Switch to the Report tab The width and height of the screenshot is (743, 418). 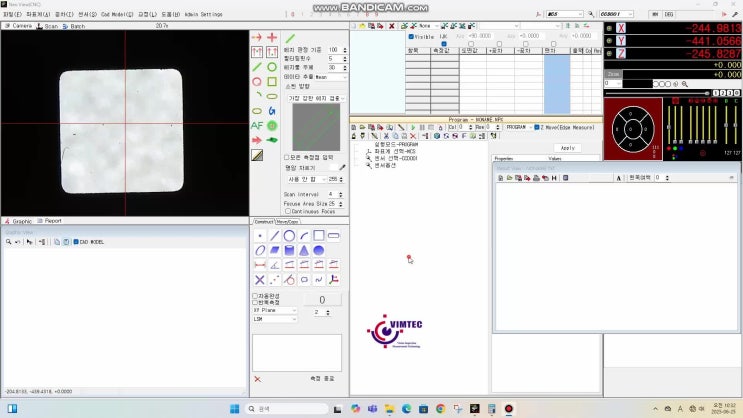pyautogui.click(x=50, y=221)
